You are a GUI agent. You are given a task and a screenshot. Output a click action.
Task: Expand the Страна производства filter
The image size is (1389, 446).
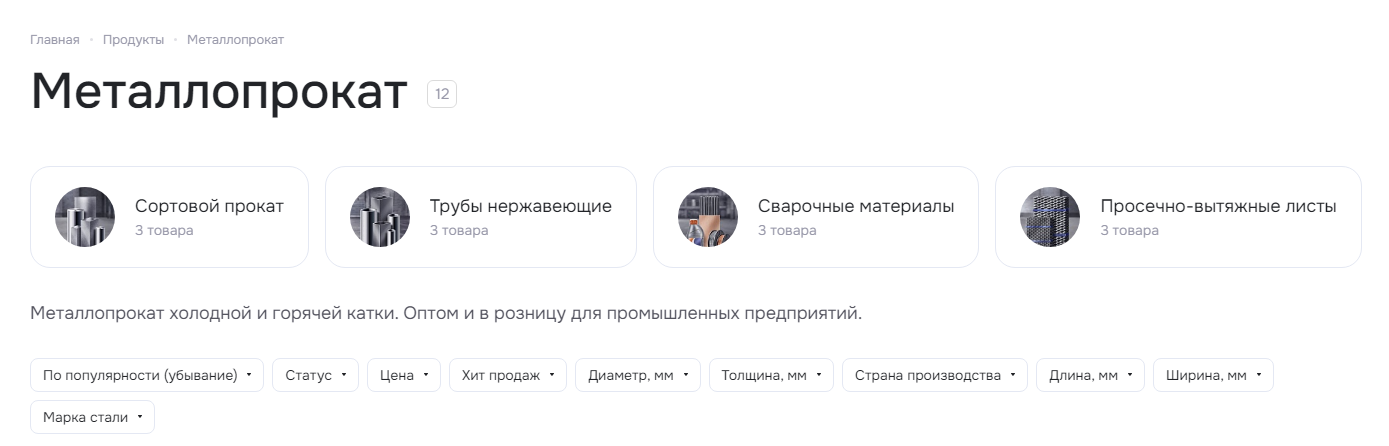(x=935, y=375)
